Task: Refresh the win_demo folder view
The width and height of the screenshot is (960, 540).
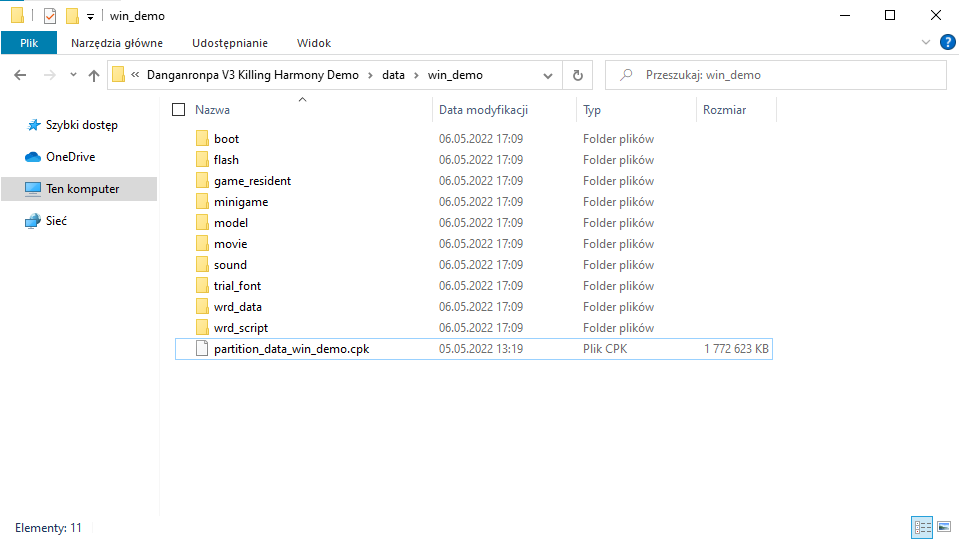Action: tap(577, 75)
